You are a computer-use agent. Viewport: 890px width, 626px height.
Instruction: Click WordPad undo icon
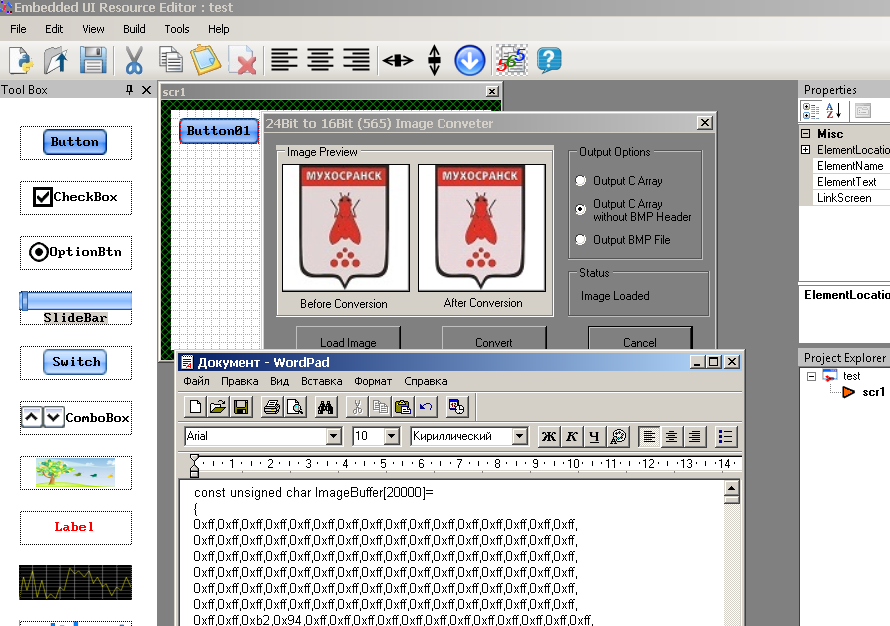[x=426, y=407]
